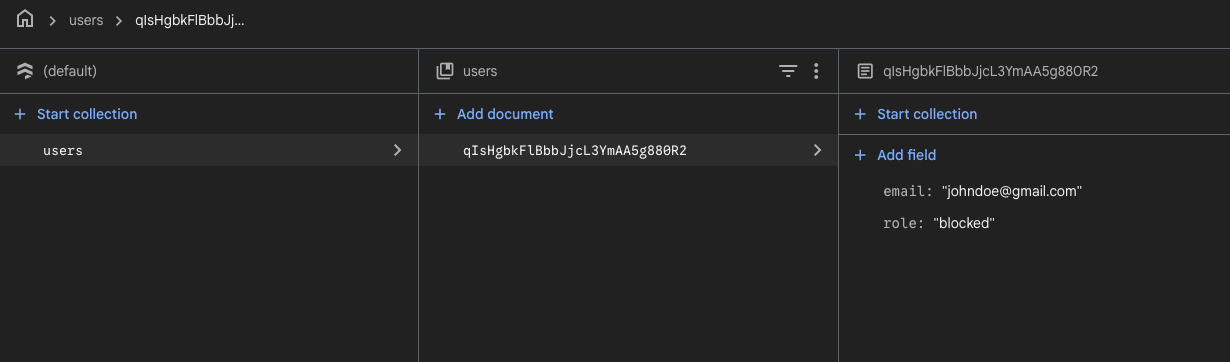Click the document icon in the right panel header
This screenshot has height=362, width=1230.
coord(865,71)
